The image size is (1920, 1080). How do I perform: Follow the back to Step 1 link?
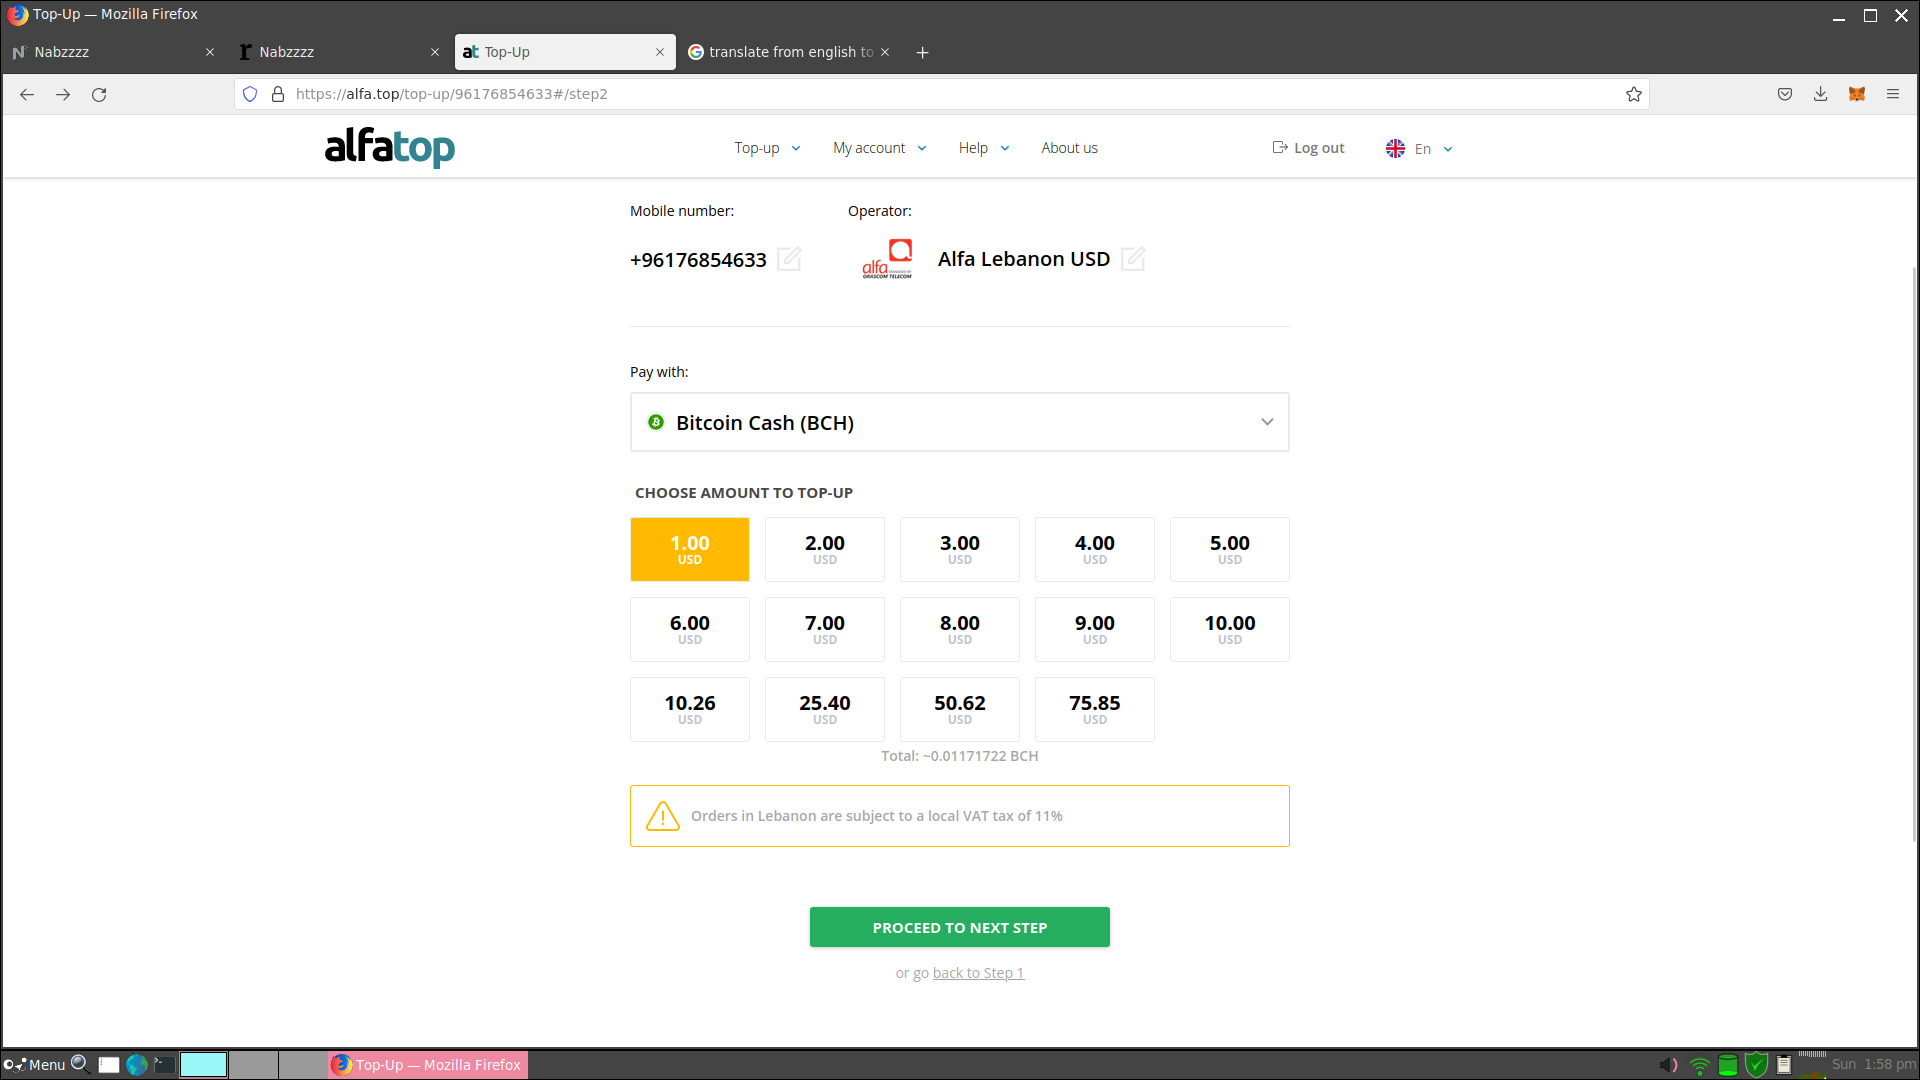pyautogui.click(x=978, y=973)
